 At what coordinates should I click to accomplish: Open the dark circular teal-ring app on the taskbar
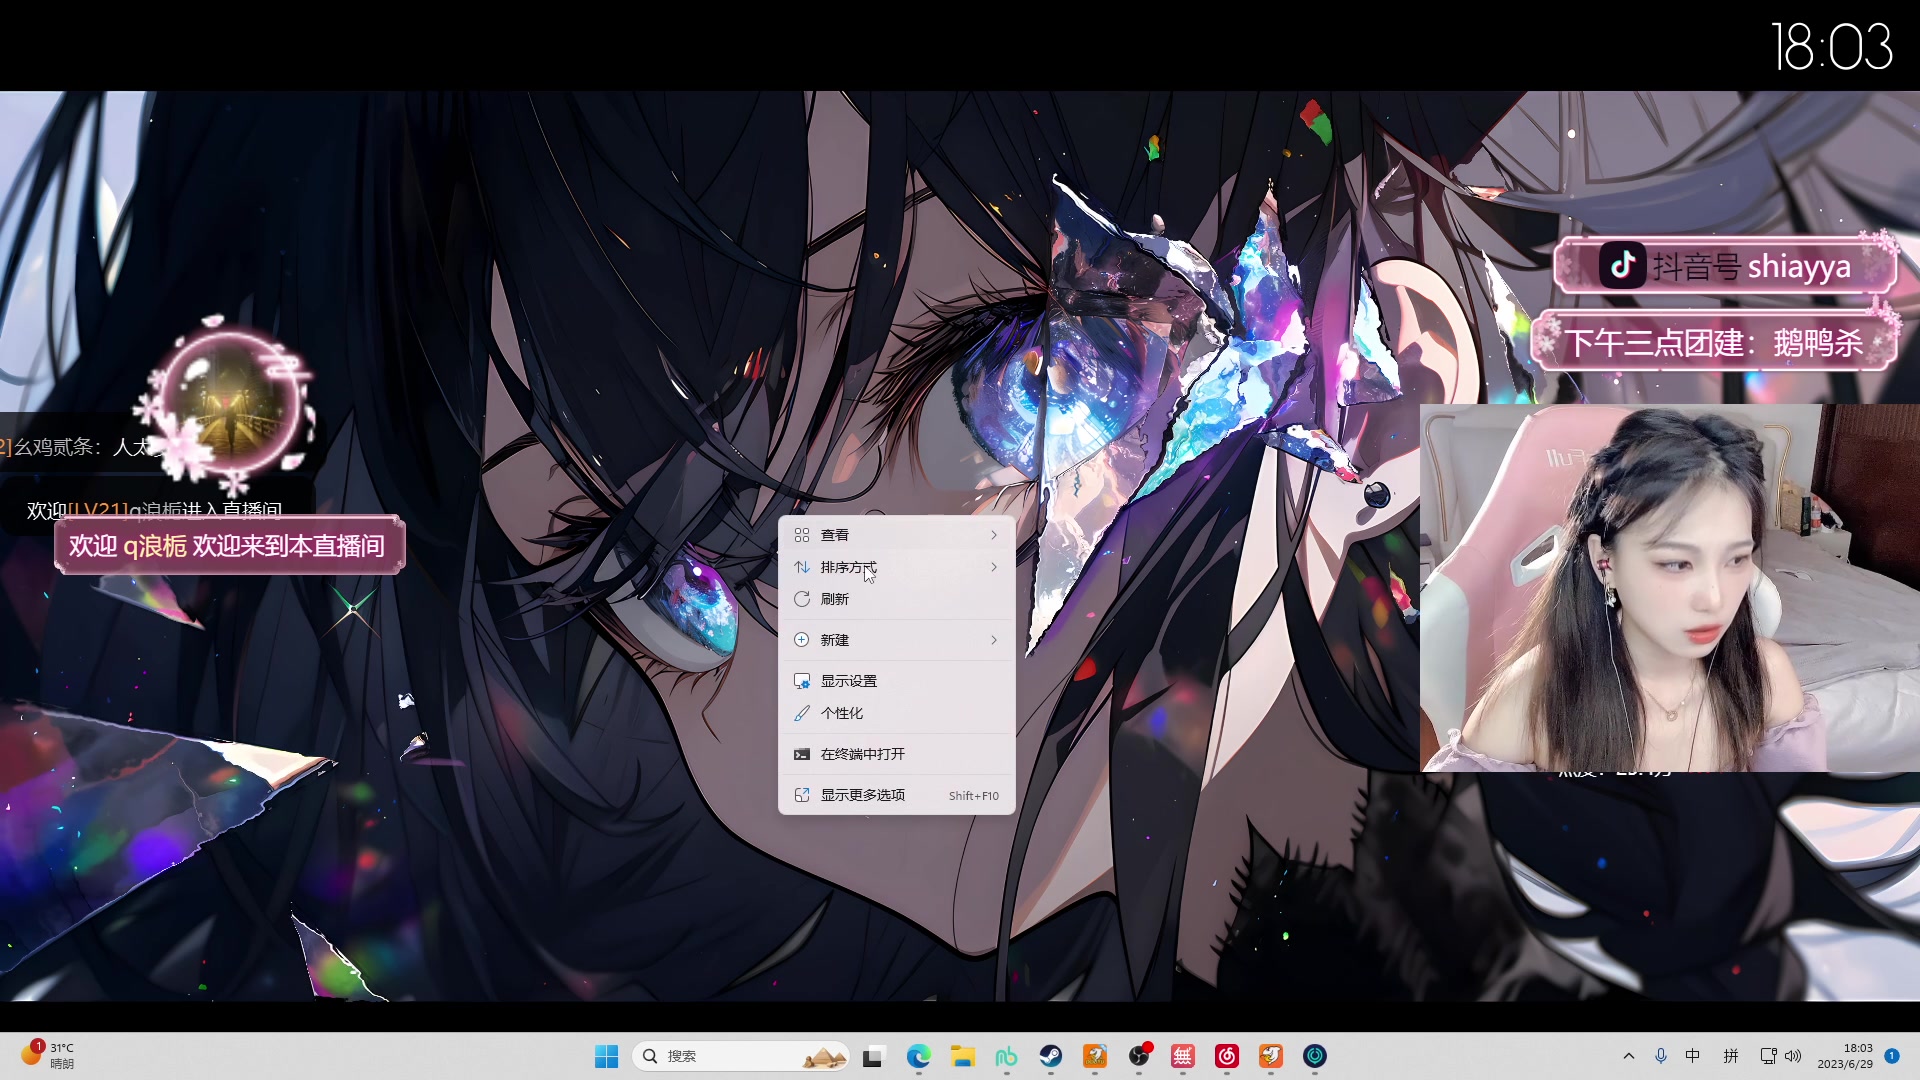[x=1315, y=1056]
